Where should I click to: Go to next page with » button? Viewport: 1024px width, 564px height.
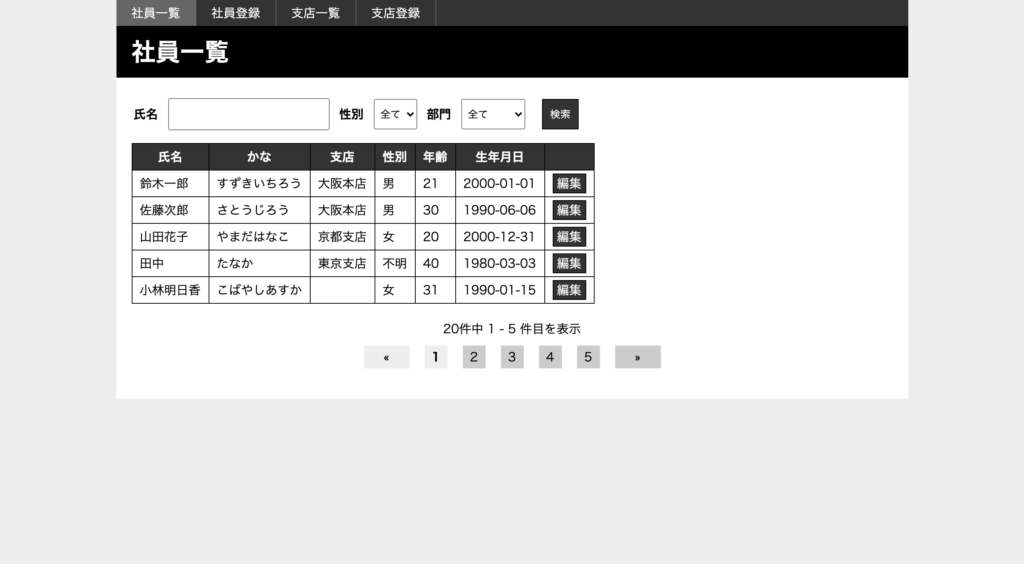point(637,357)
